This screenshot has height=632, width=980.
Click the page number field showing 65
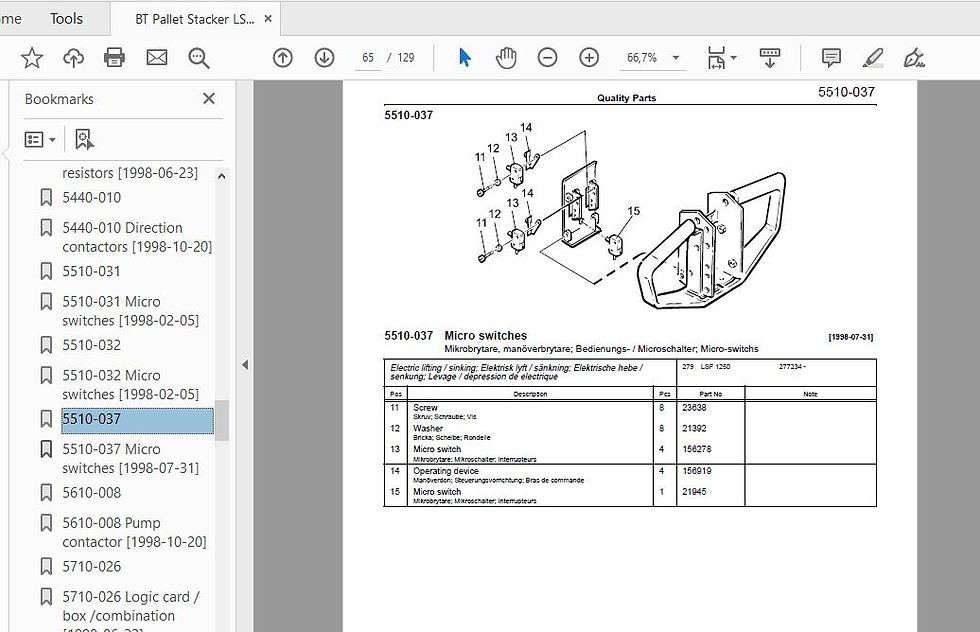(x=368, y=58)
